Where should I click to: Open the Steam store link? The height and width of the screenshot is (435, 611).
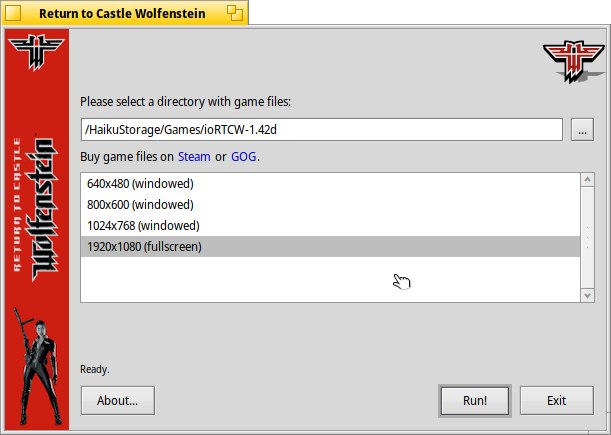pyautogui.click(x=194, y=157)
